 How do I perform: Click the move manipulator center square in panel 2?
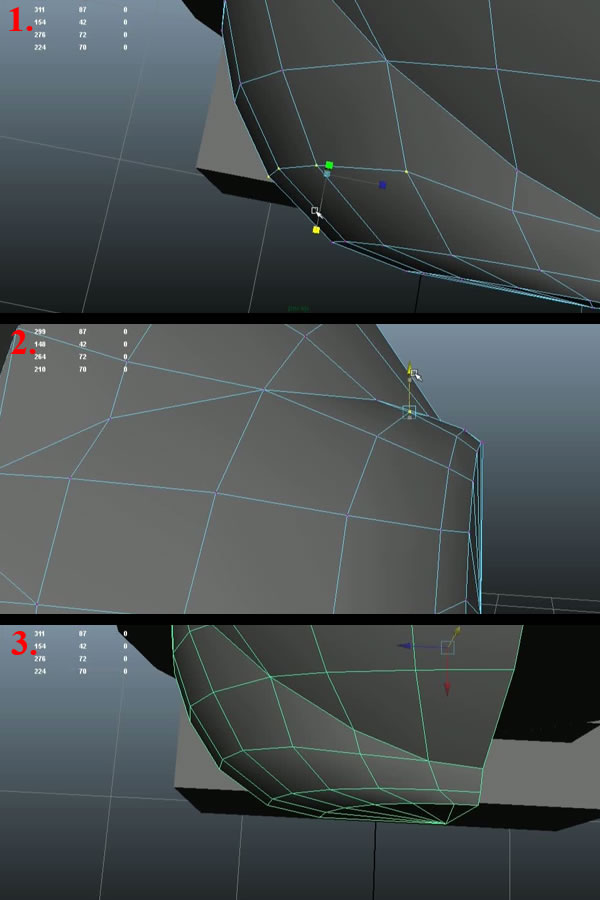coord(408,411)
